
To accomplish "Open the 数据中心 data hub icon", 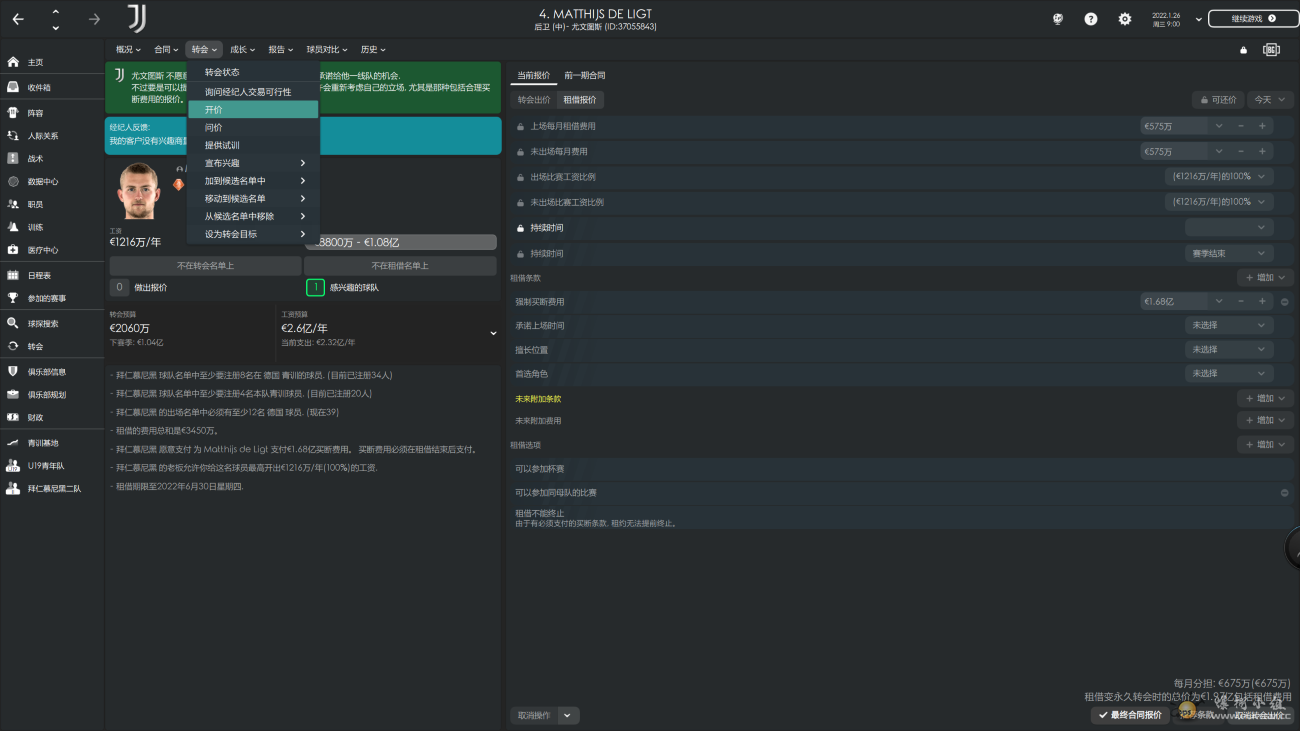I will tap(13, 182).
